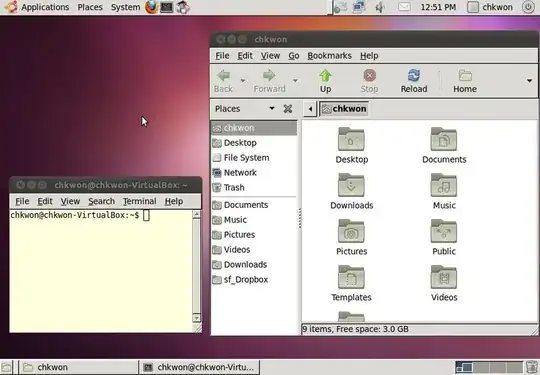Select Trash in Places sidebar
Image resolution: width=540 pixels, height=375 pixels.
tap(254, 188)
